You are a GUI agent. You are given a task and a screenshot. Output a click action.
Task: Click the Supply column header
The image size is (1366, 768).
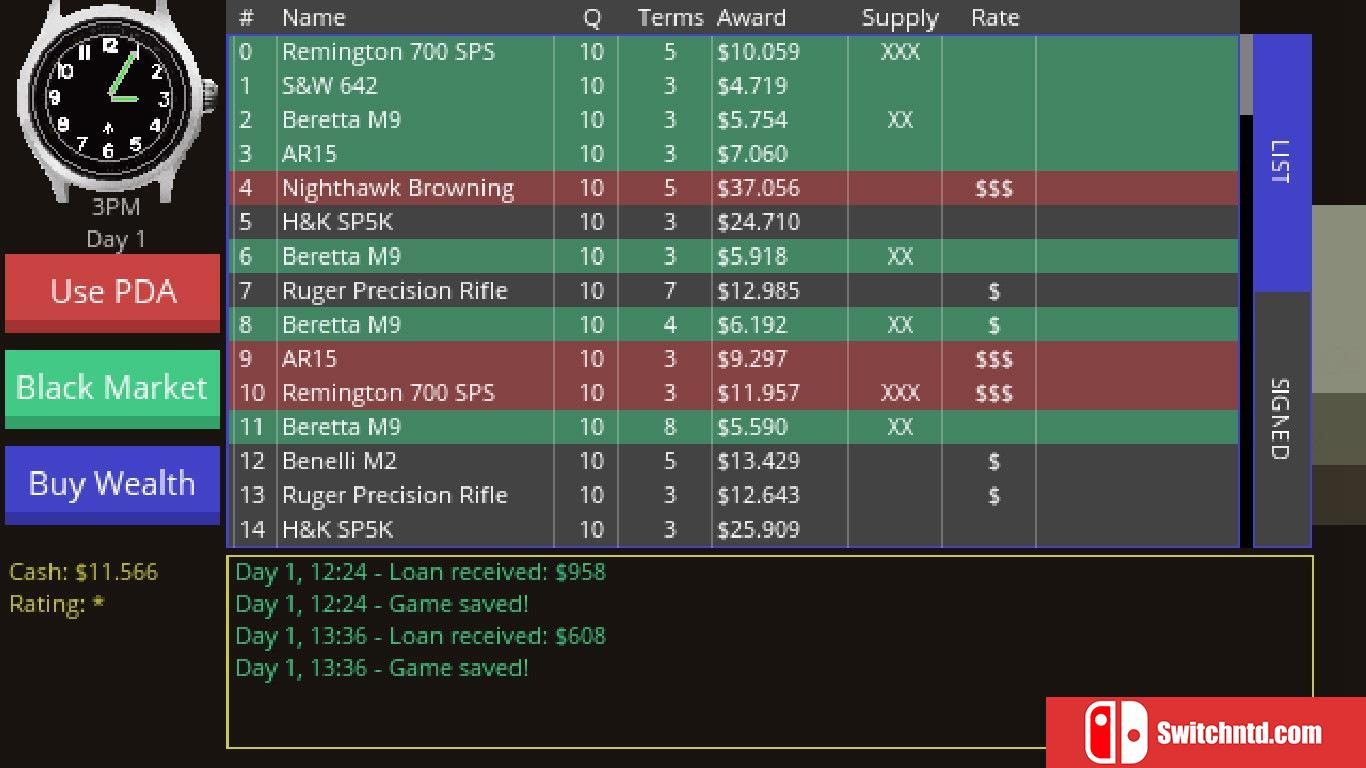[x=900, y=18]
